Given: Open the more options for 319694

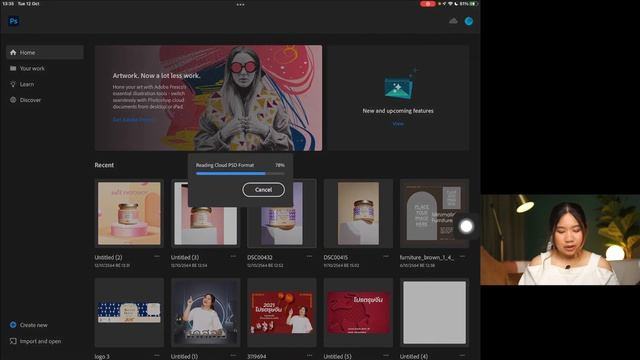Looking at the screenshot, I should 309,356.
